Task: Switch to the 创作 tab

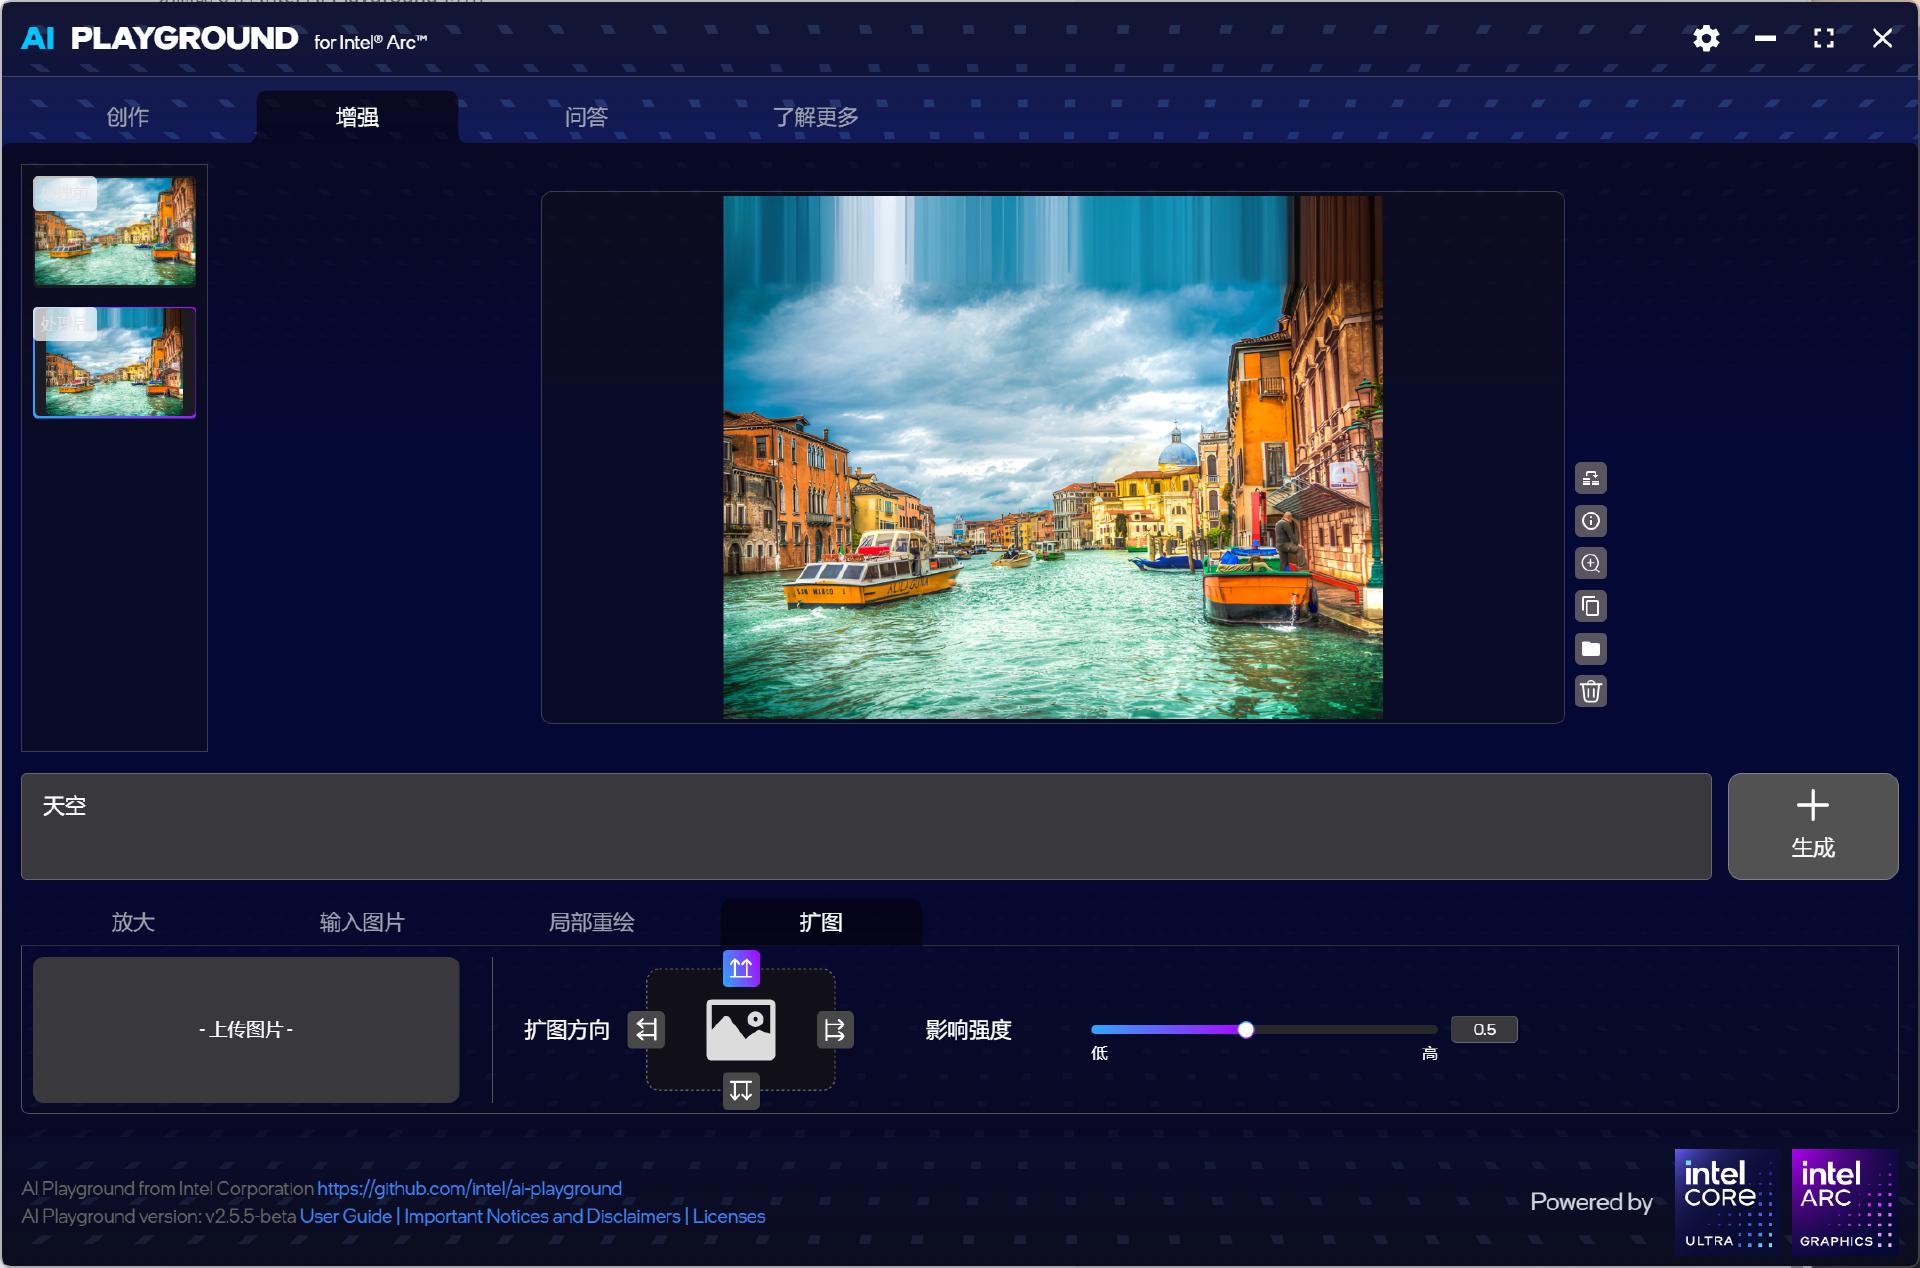Action: tap(128, 117)
